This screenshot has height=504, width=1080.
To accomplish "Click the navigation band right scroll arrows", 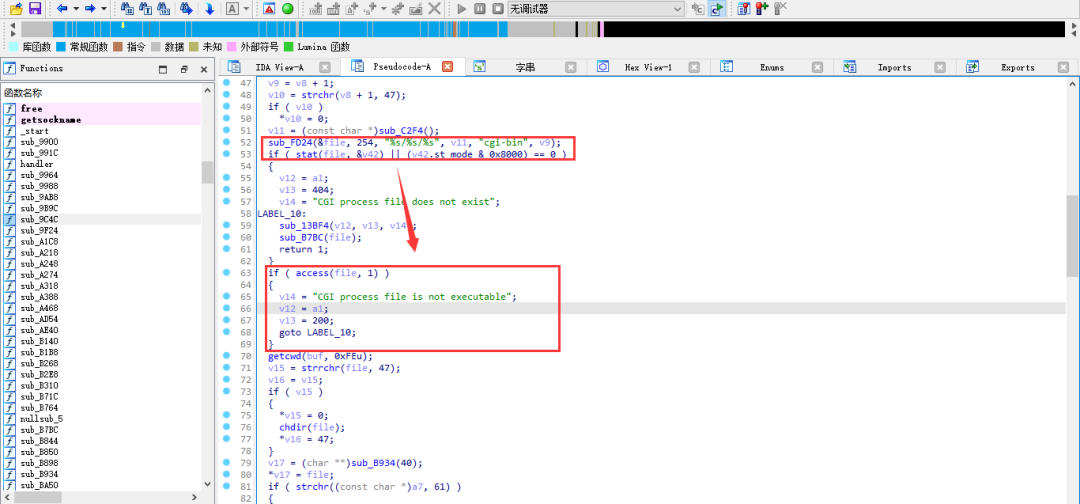I will [1072, 29].
